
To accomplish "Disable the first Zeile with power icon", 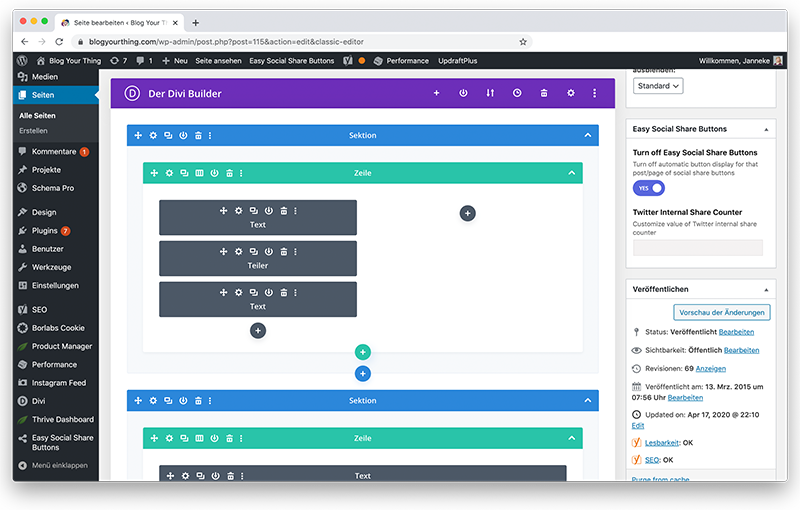I will point(214,173).
